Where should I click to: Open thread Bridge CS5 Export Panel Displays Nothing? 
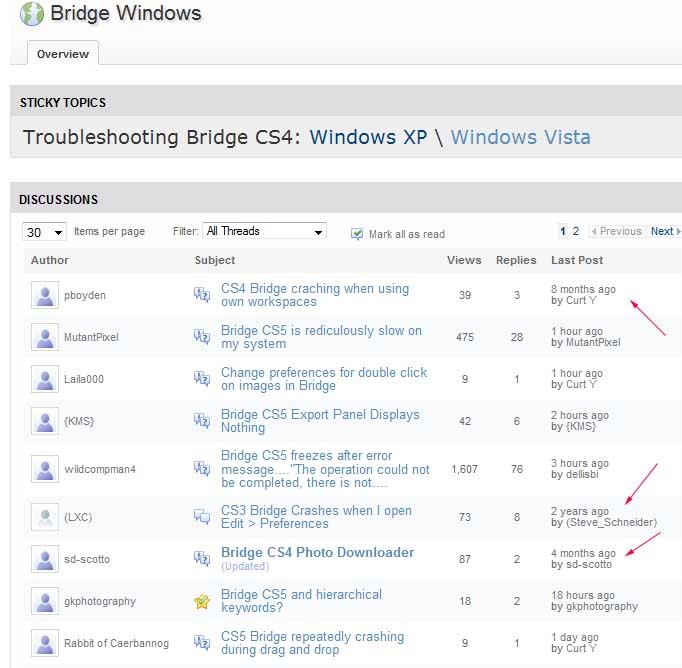[x=320, y=421]
